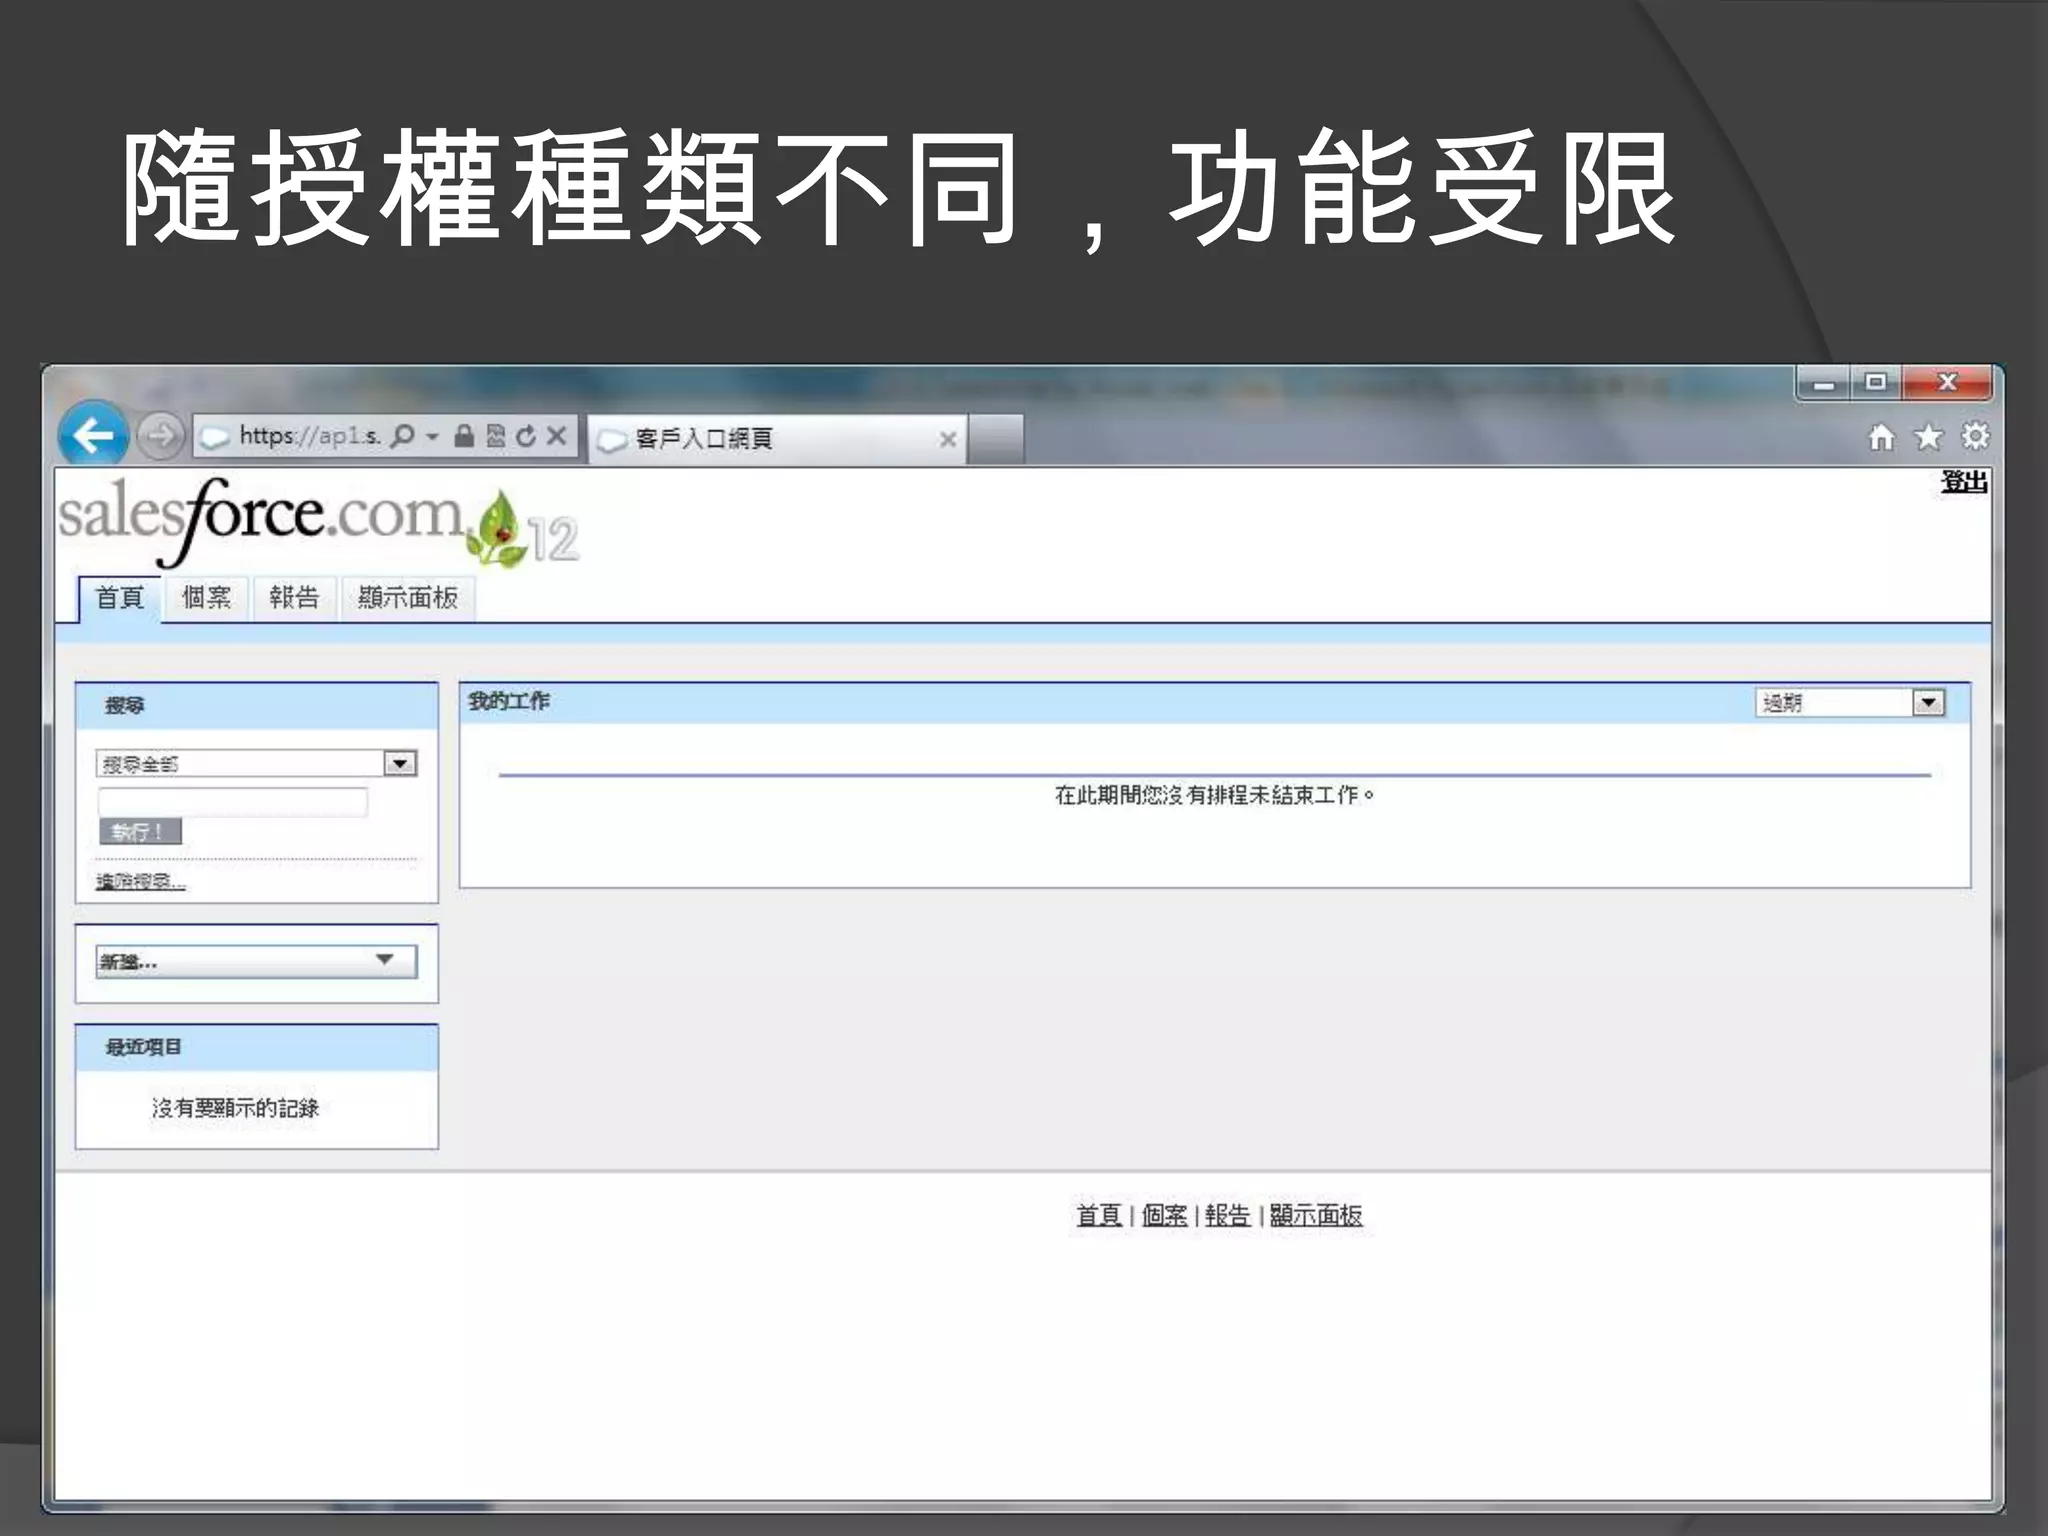Switch to the 顯示面板 tab
The width and height of the screenshot is (2048, 1536).
point(408,598)
